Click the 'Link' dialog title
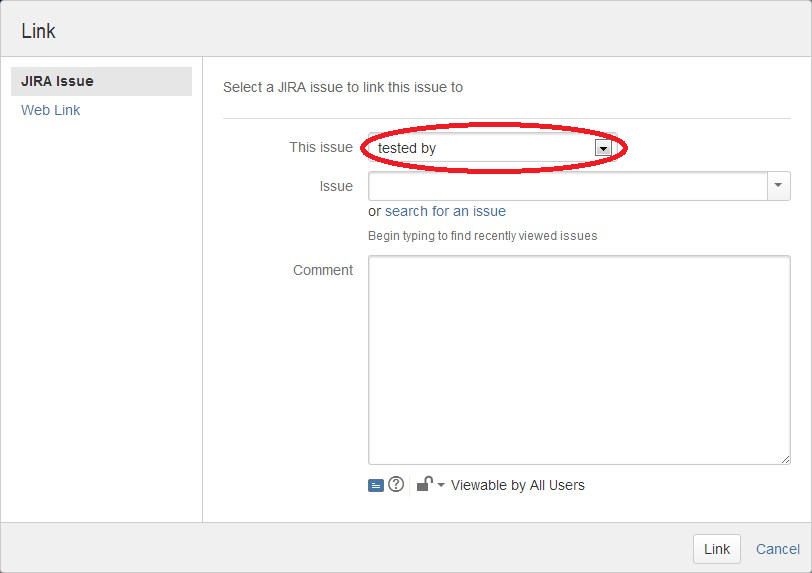Screen dimensions: 812x573 (x=38, y=31)
